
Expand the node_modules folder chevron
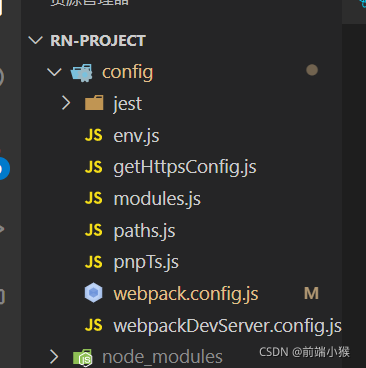coord(54,357)
